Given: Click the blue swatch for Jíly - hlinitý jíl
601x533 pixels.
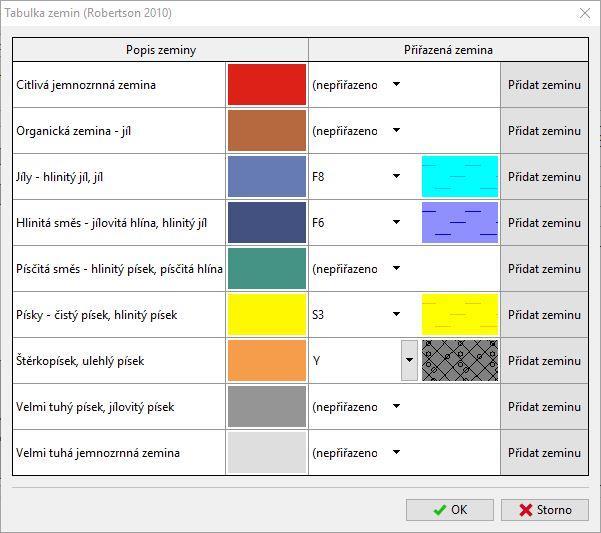Looking at the screenshot, I should pyautogui.click(x=267, y=176).
